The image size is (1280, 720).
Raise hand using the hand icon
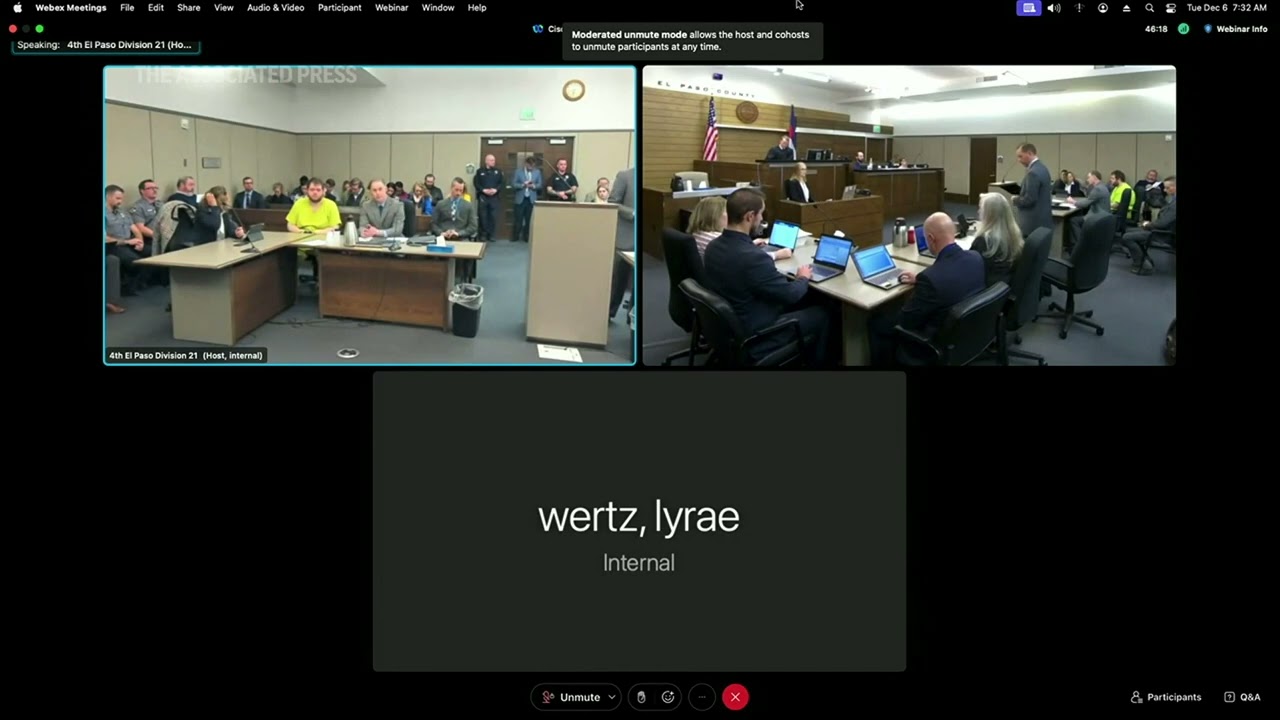pyautogui.click(x=641, y=697)
